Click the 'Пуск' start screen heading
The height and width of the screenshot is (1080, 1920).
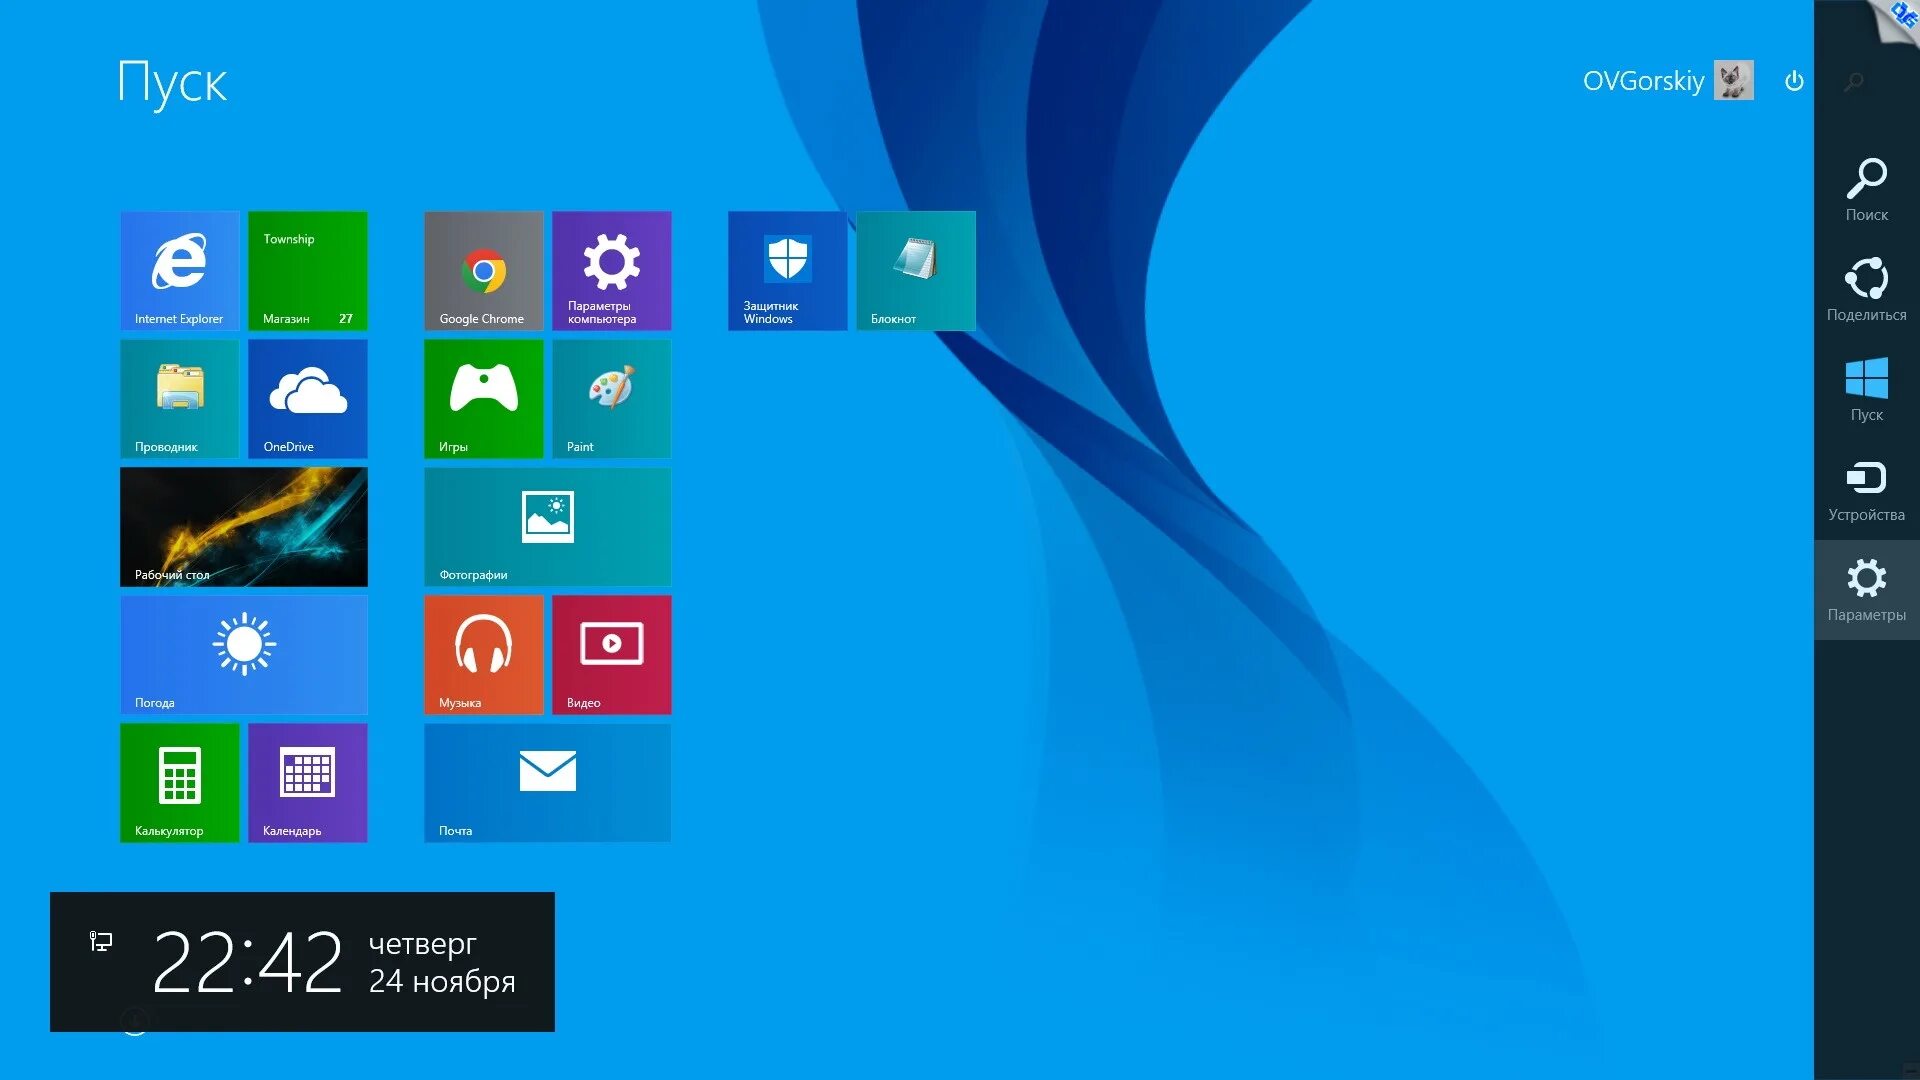pos(173,83)
